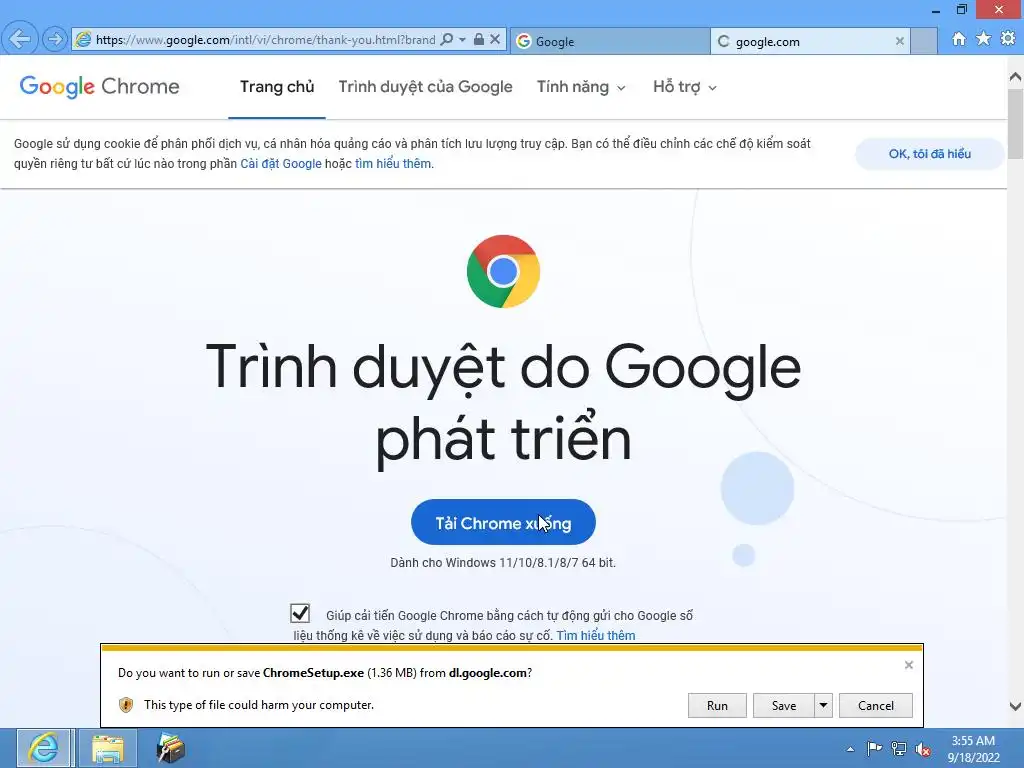Click the security shield warning icon
The image size is (1024, 768).
point(126,705)
